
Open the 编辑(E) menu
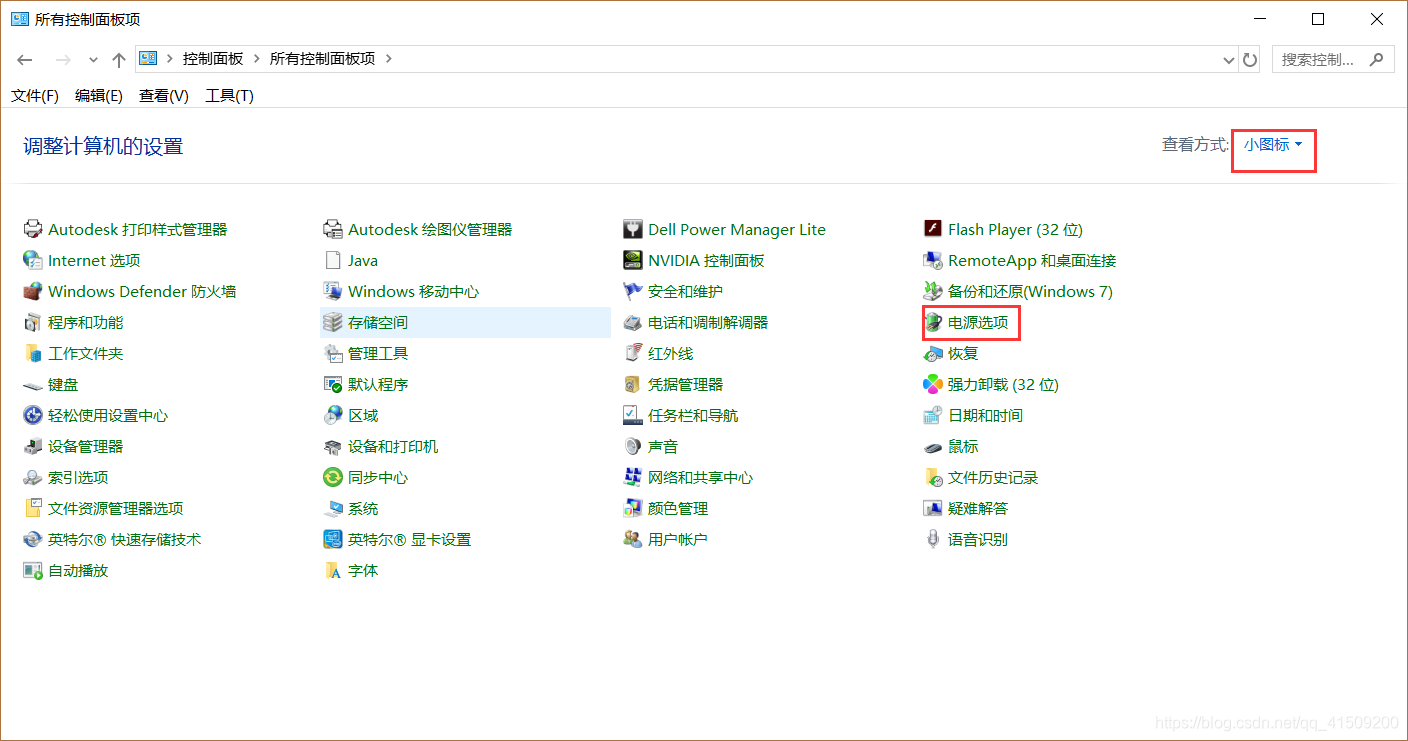coord(99,96)
